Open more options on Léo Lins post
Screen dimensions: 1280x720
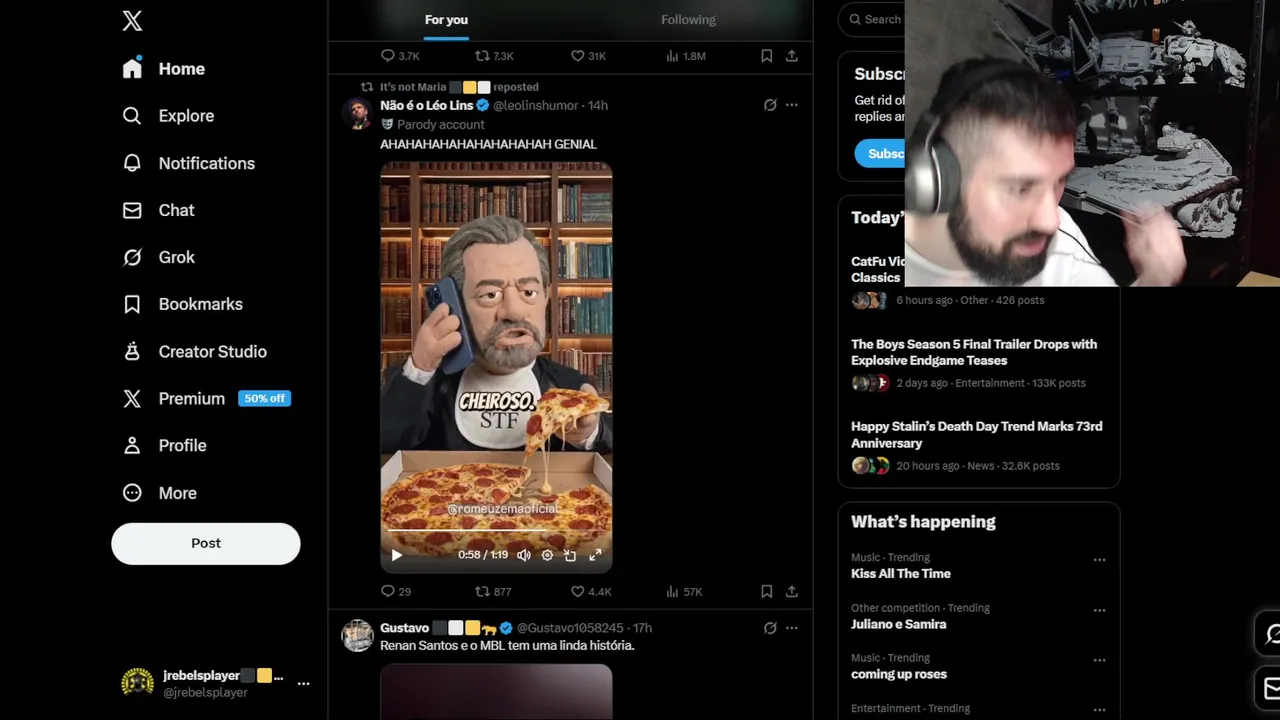click(x=792, y=105)
